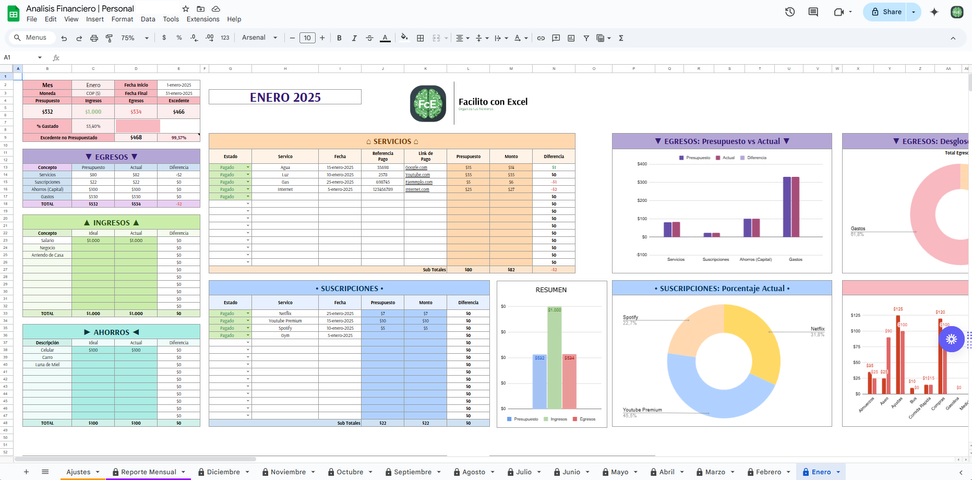Click the Print icon

click(94, 38)
